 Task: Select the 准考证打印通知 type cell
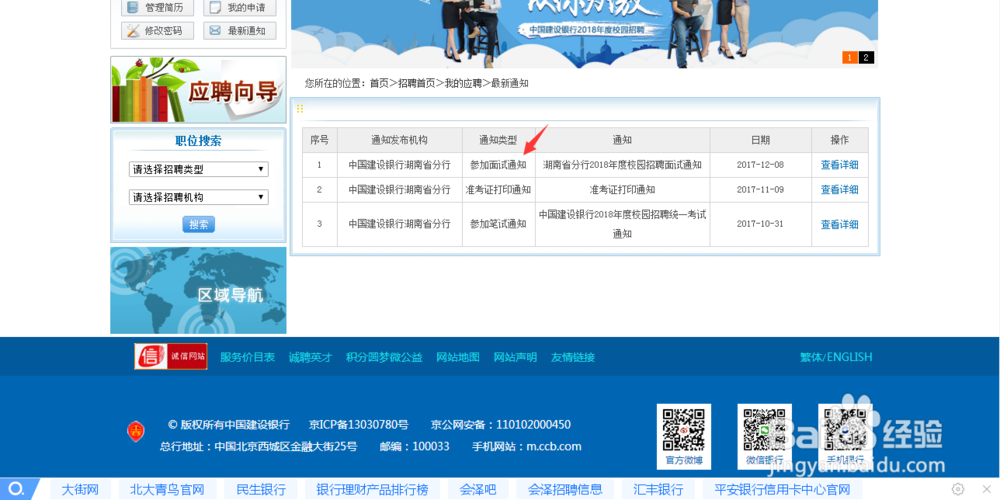click(499, 189)
